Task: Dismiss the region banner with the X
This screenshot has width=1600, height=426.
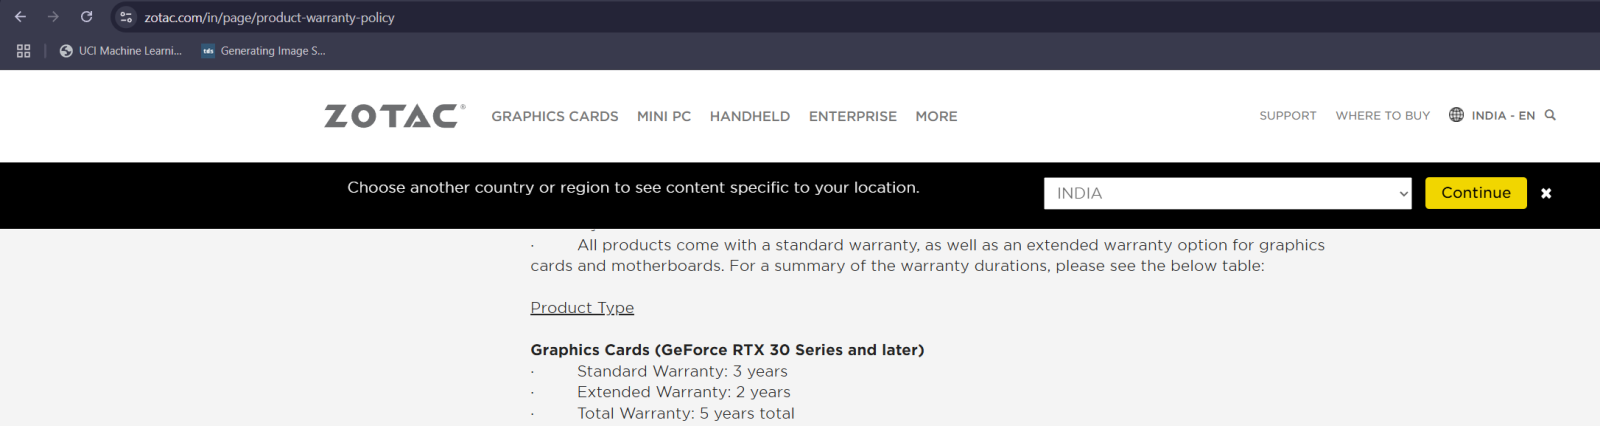Action: [1546, 193]
